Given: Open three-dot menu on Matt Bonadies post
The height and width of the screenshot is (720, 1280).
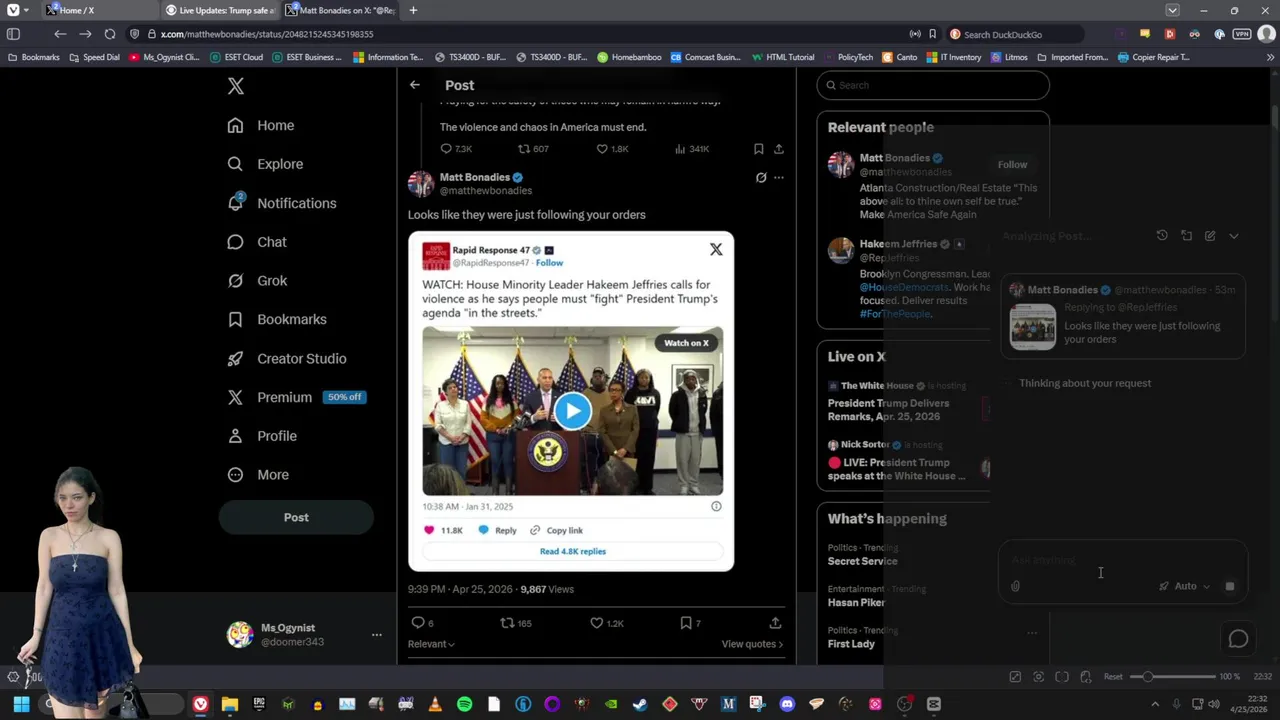Looking at the screenshot, I should [x=779, y=177].
